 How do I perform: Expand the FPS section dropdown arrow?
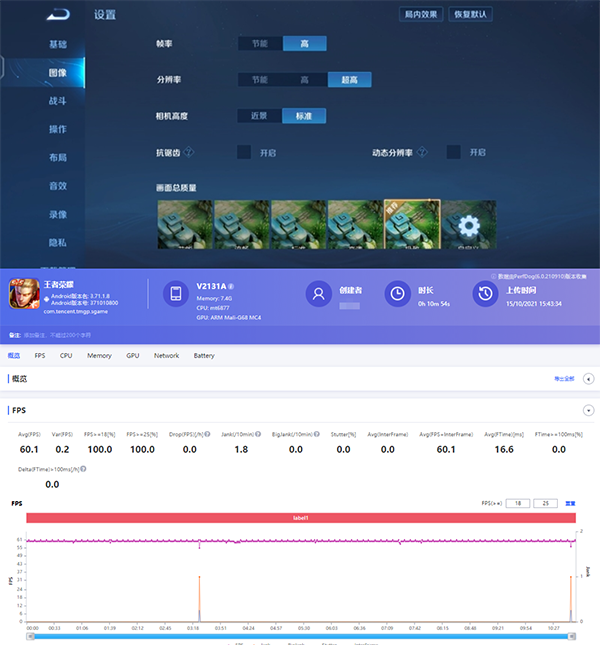[x=588, y=411]
